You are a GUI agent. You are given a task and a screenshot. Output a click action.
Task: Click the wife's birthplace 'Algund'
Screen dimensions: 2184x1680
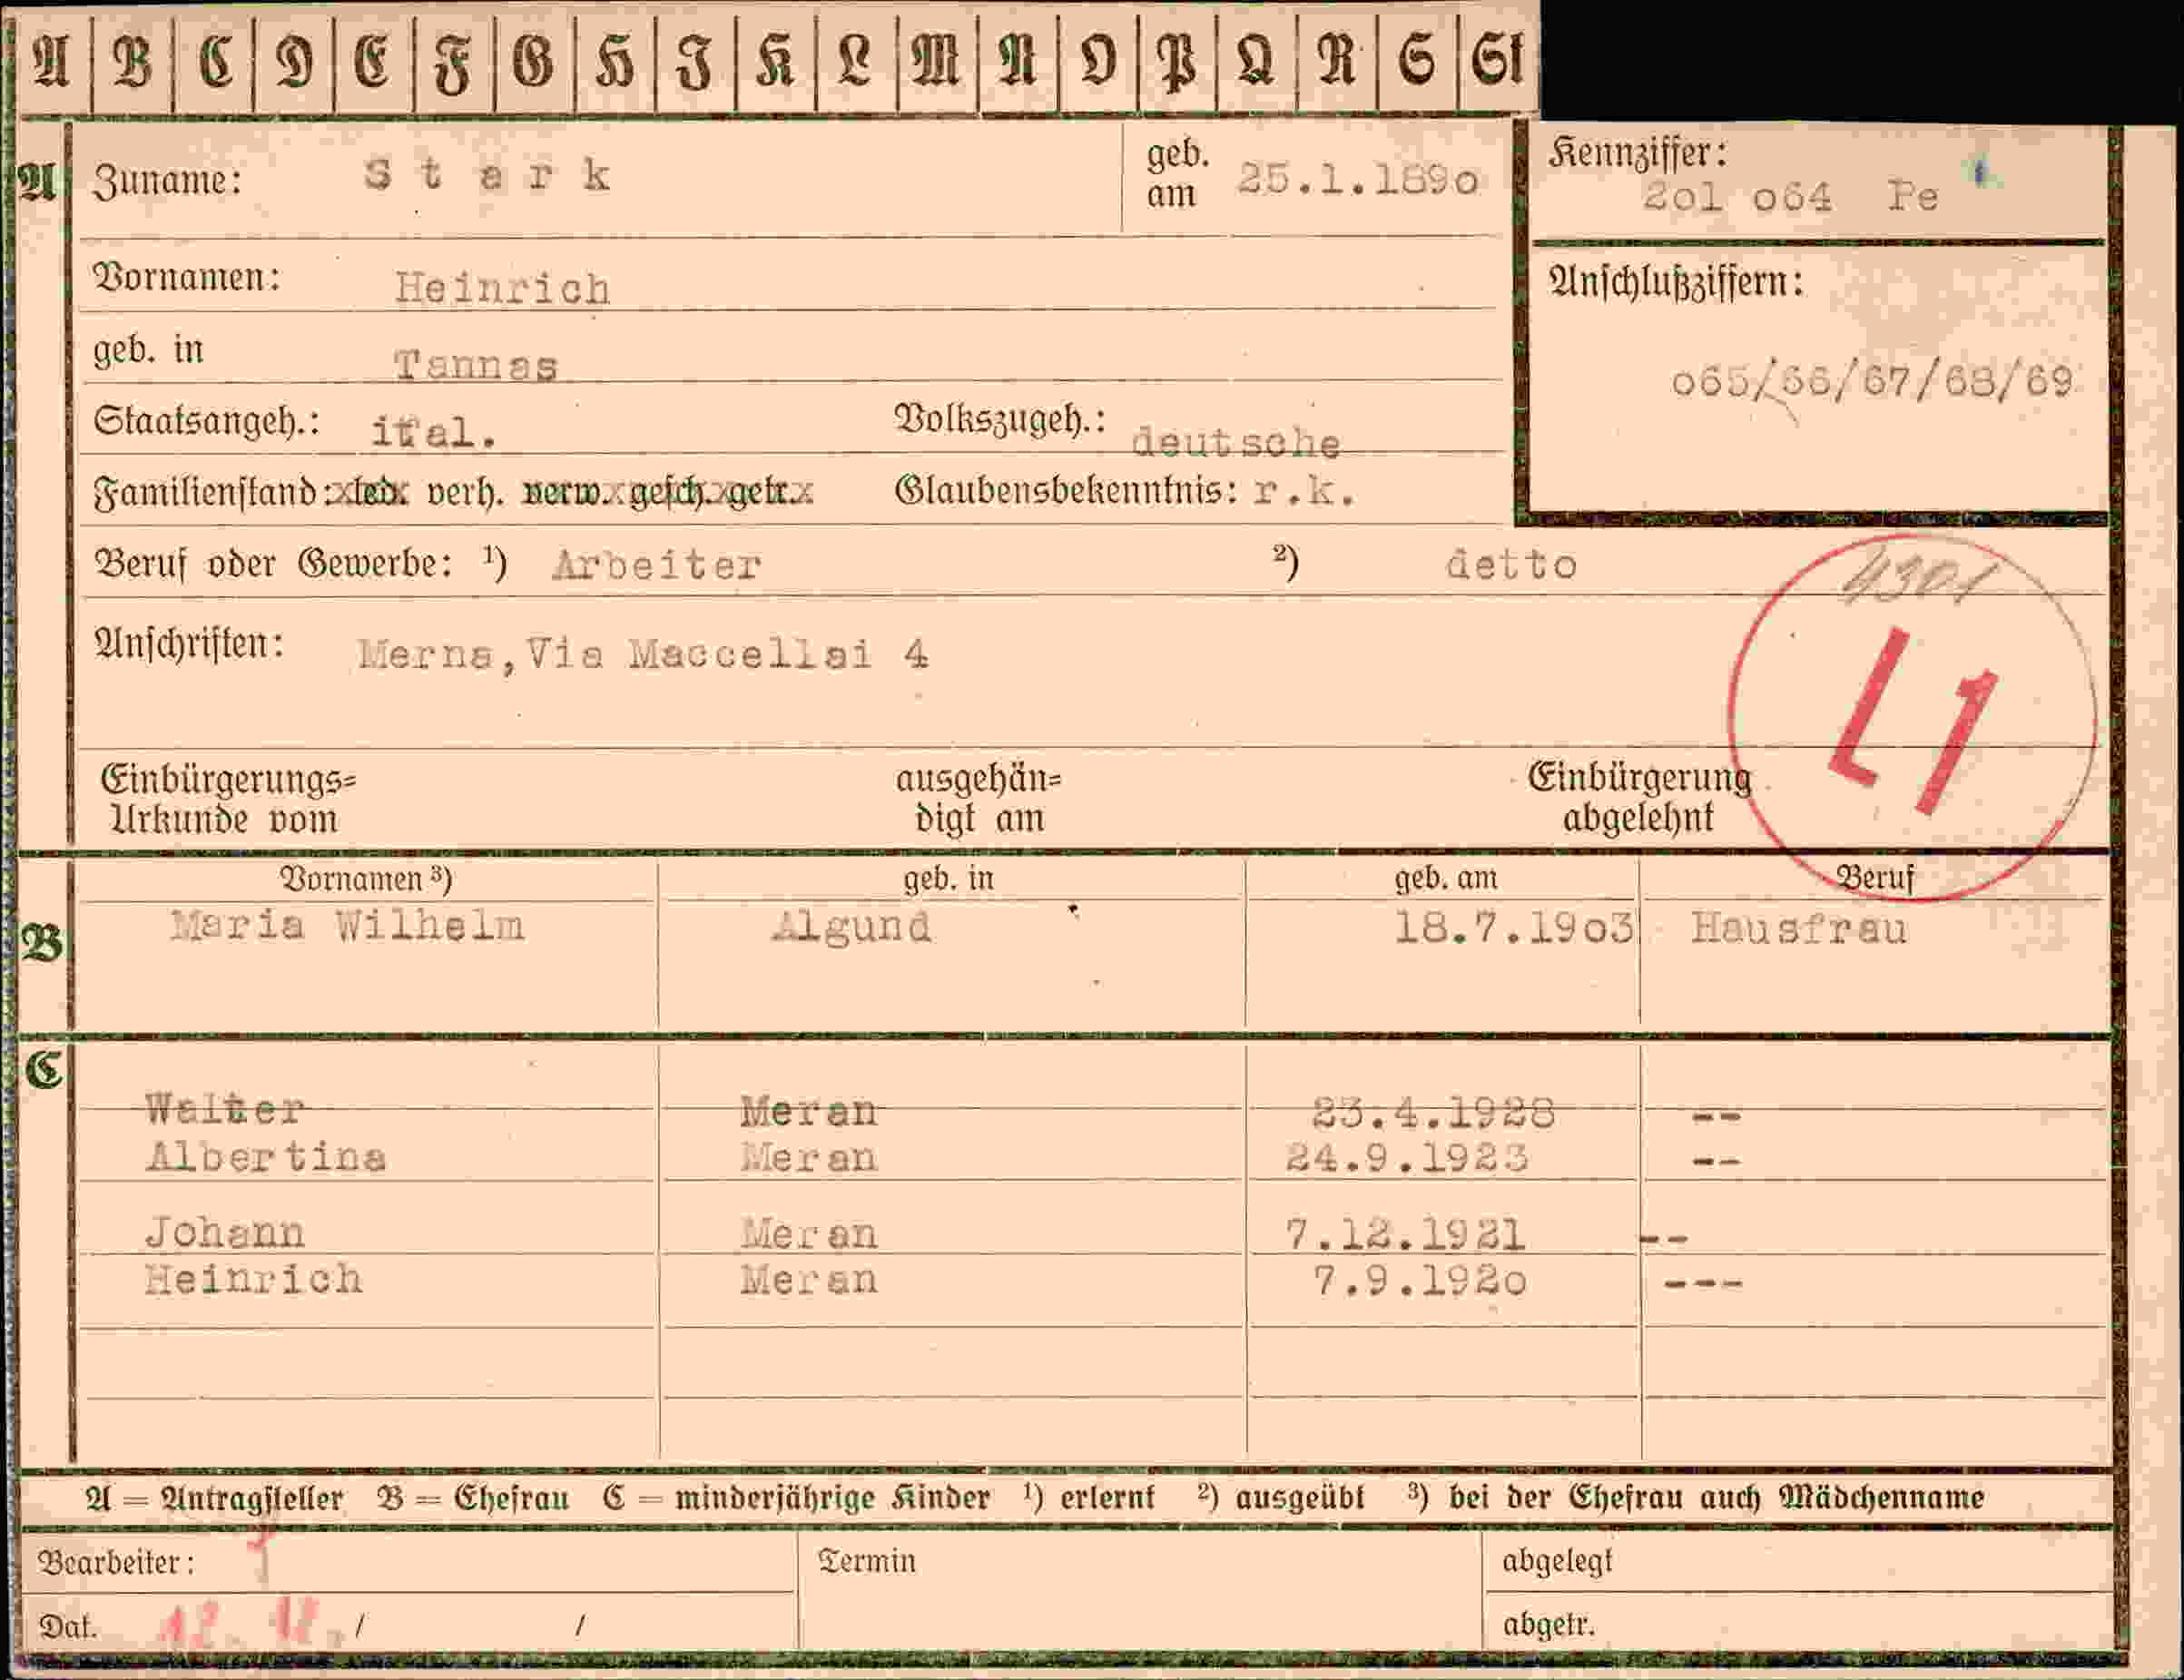[x=852, y=927]
